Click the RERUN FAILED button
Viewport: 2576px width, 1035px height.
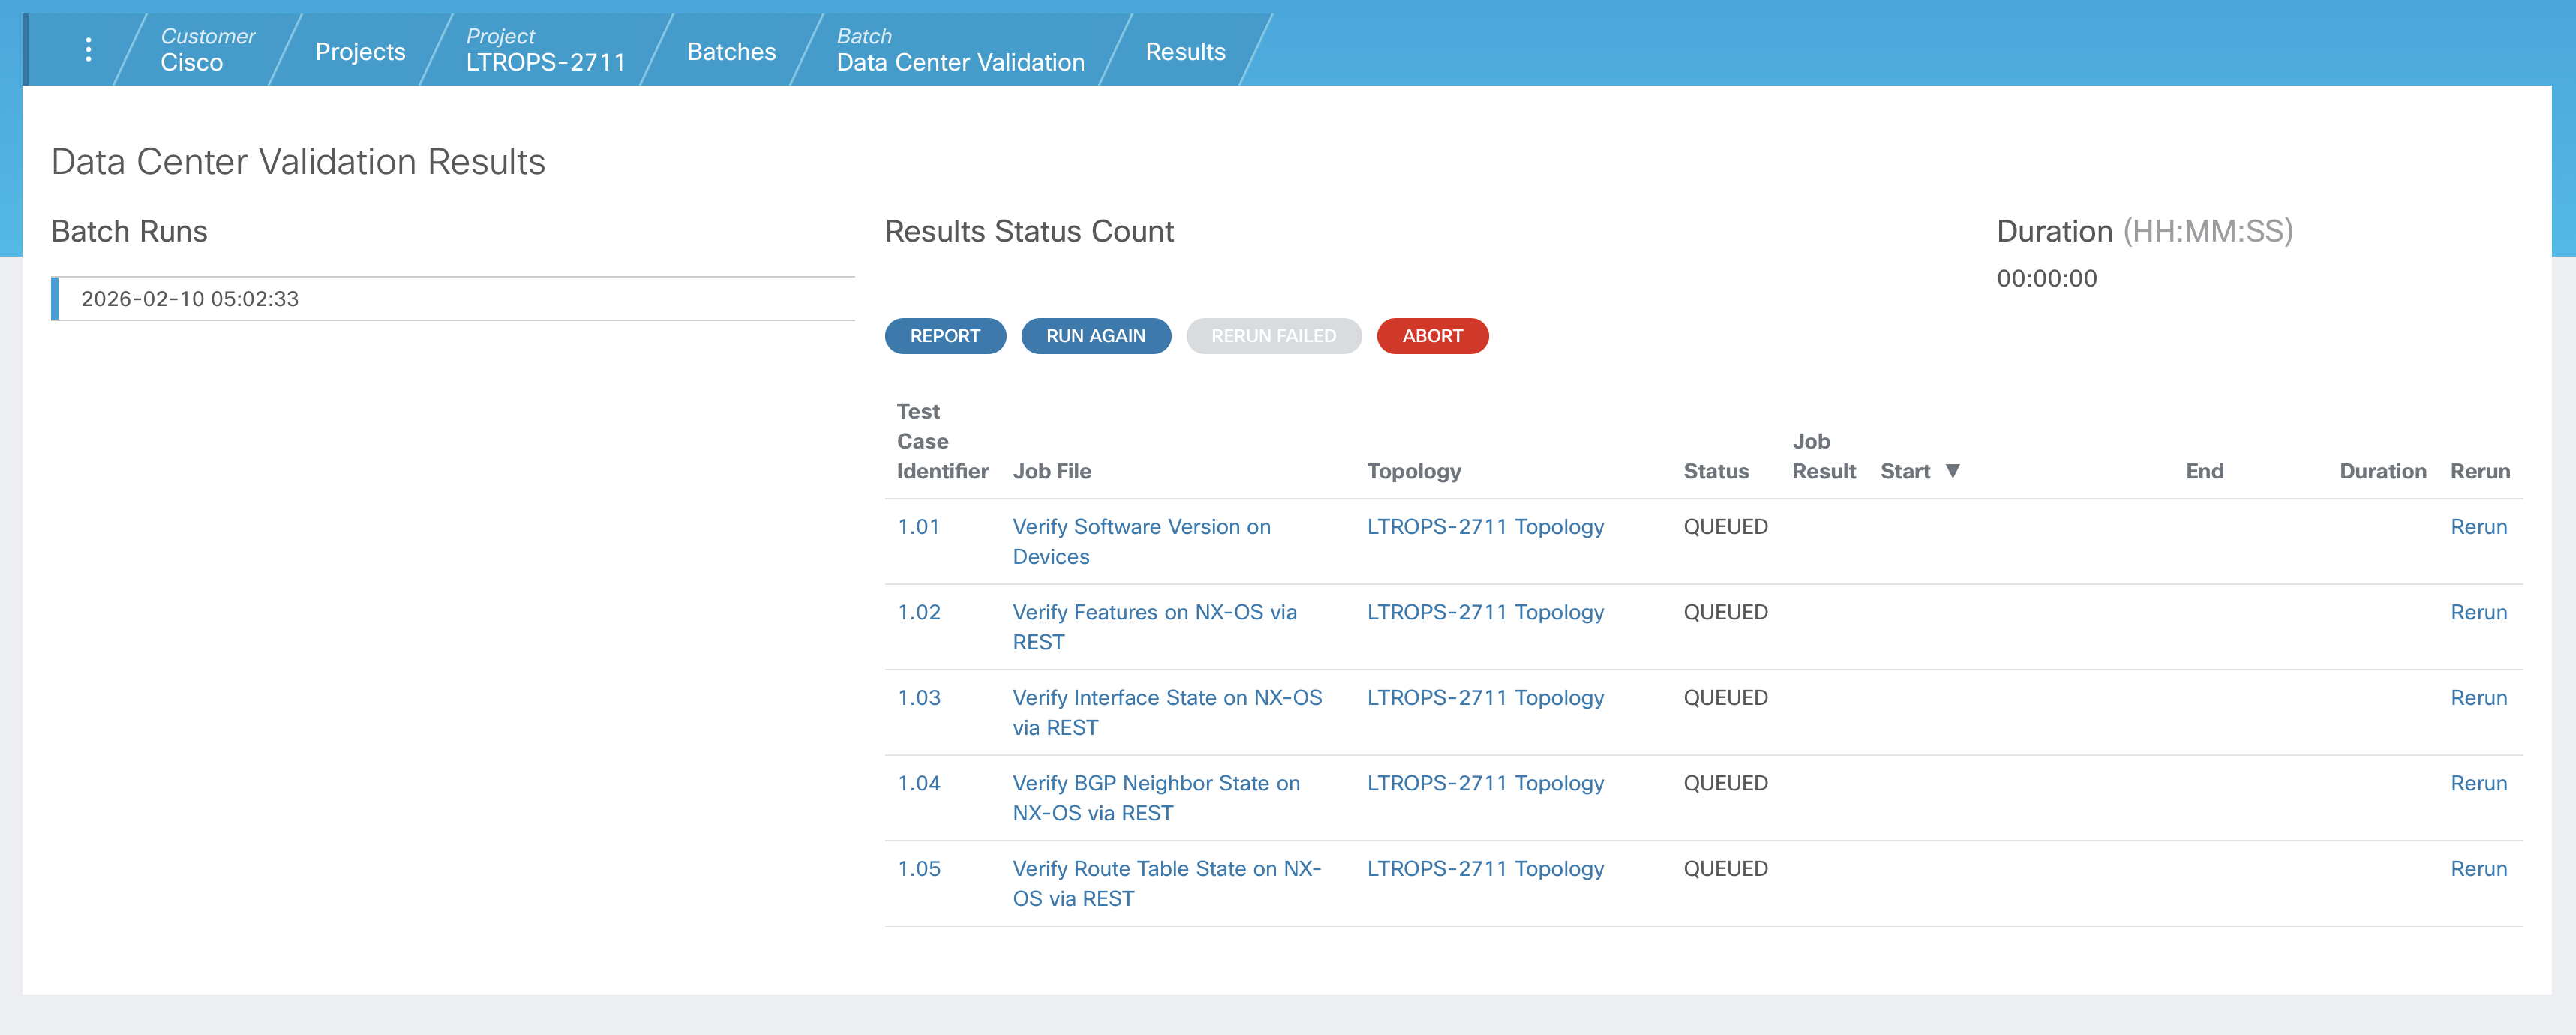coord(1272,336)
